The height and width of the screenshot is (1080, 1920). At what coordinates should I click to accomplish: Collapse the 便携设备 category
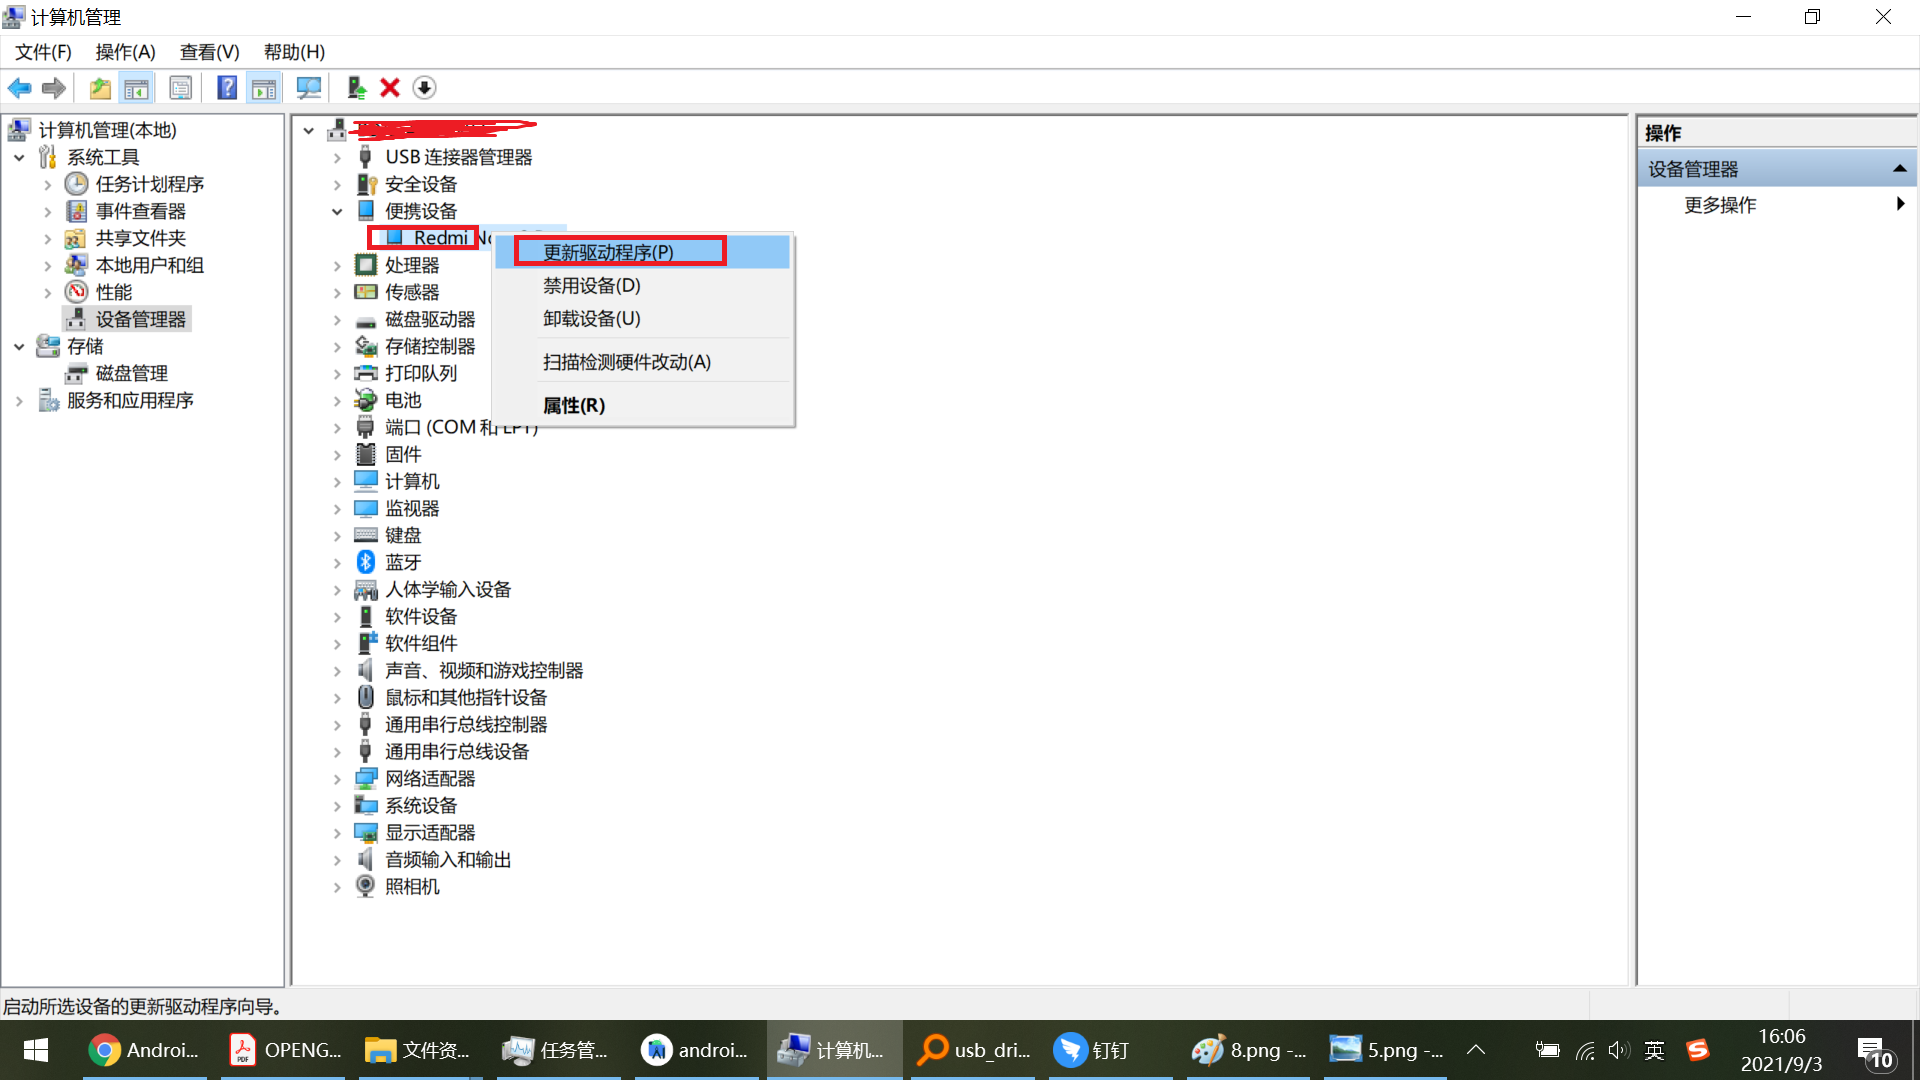[337, 211]
